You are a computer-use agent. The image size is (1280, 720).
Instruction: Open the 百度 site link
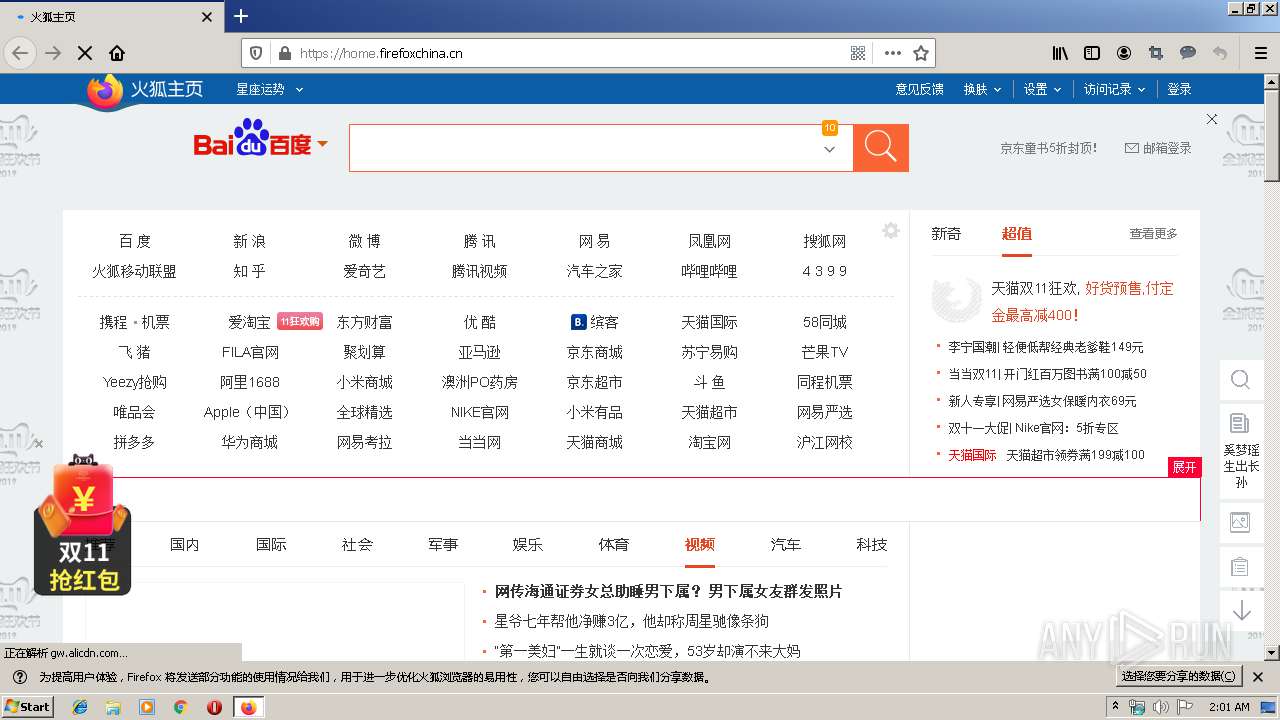tap(135, 241)
